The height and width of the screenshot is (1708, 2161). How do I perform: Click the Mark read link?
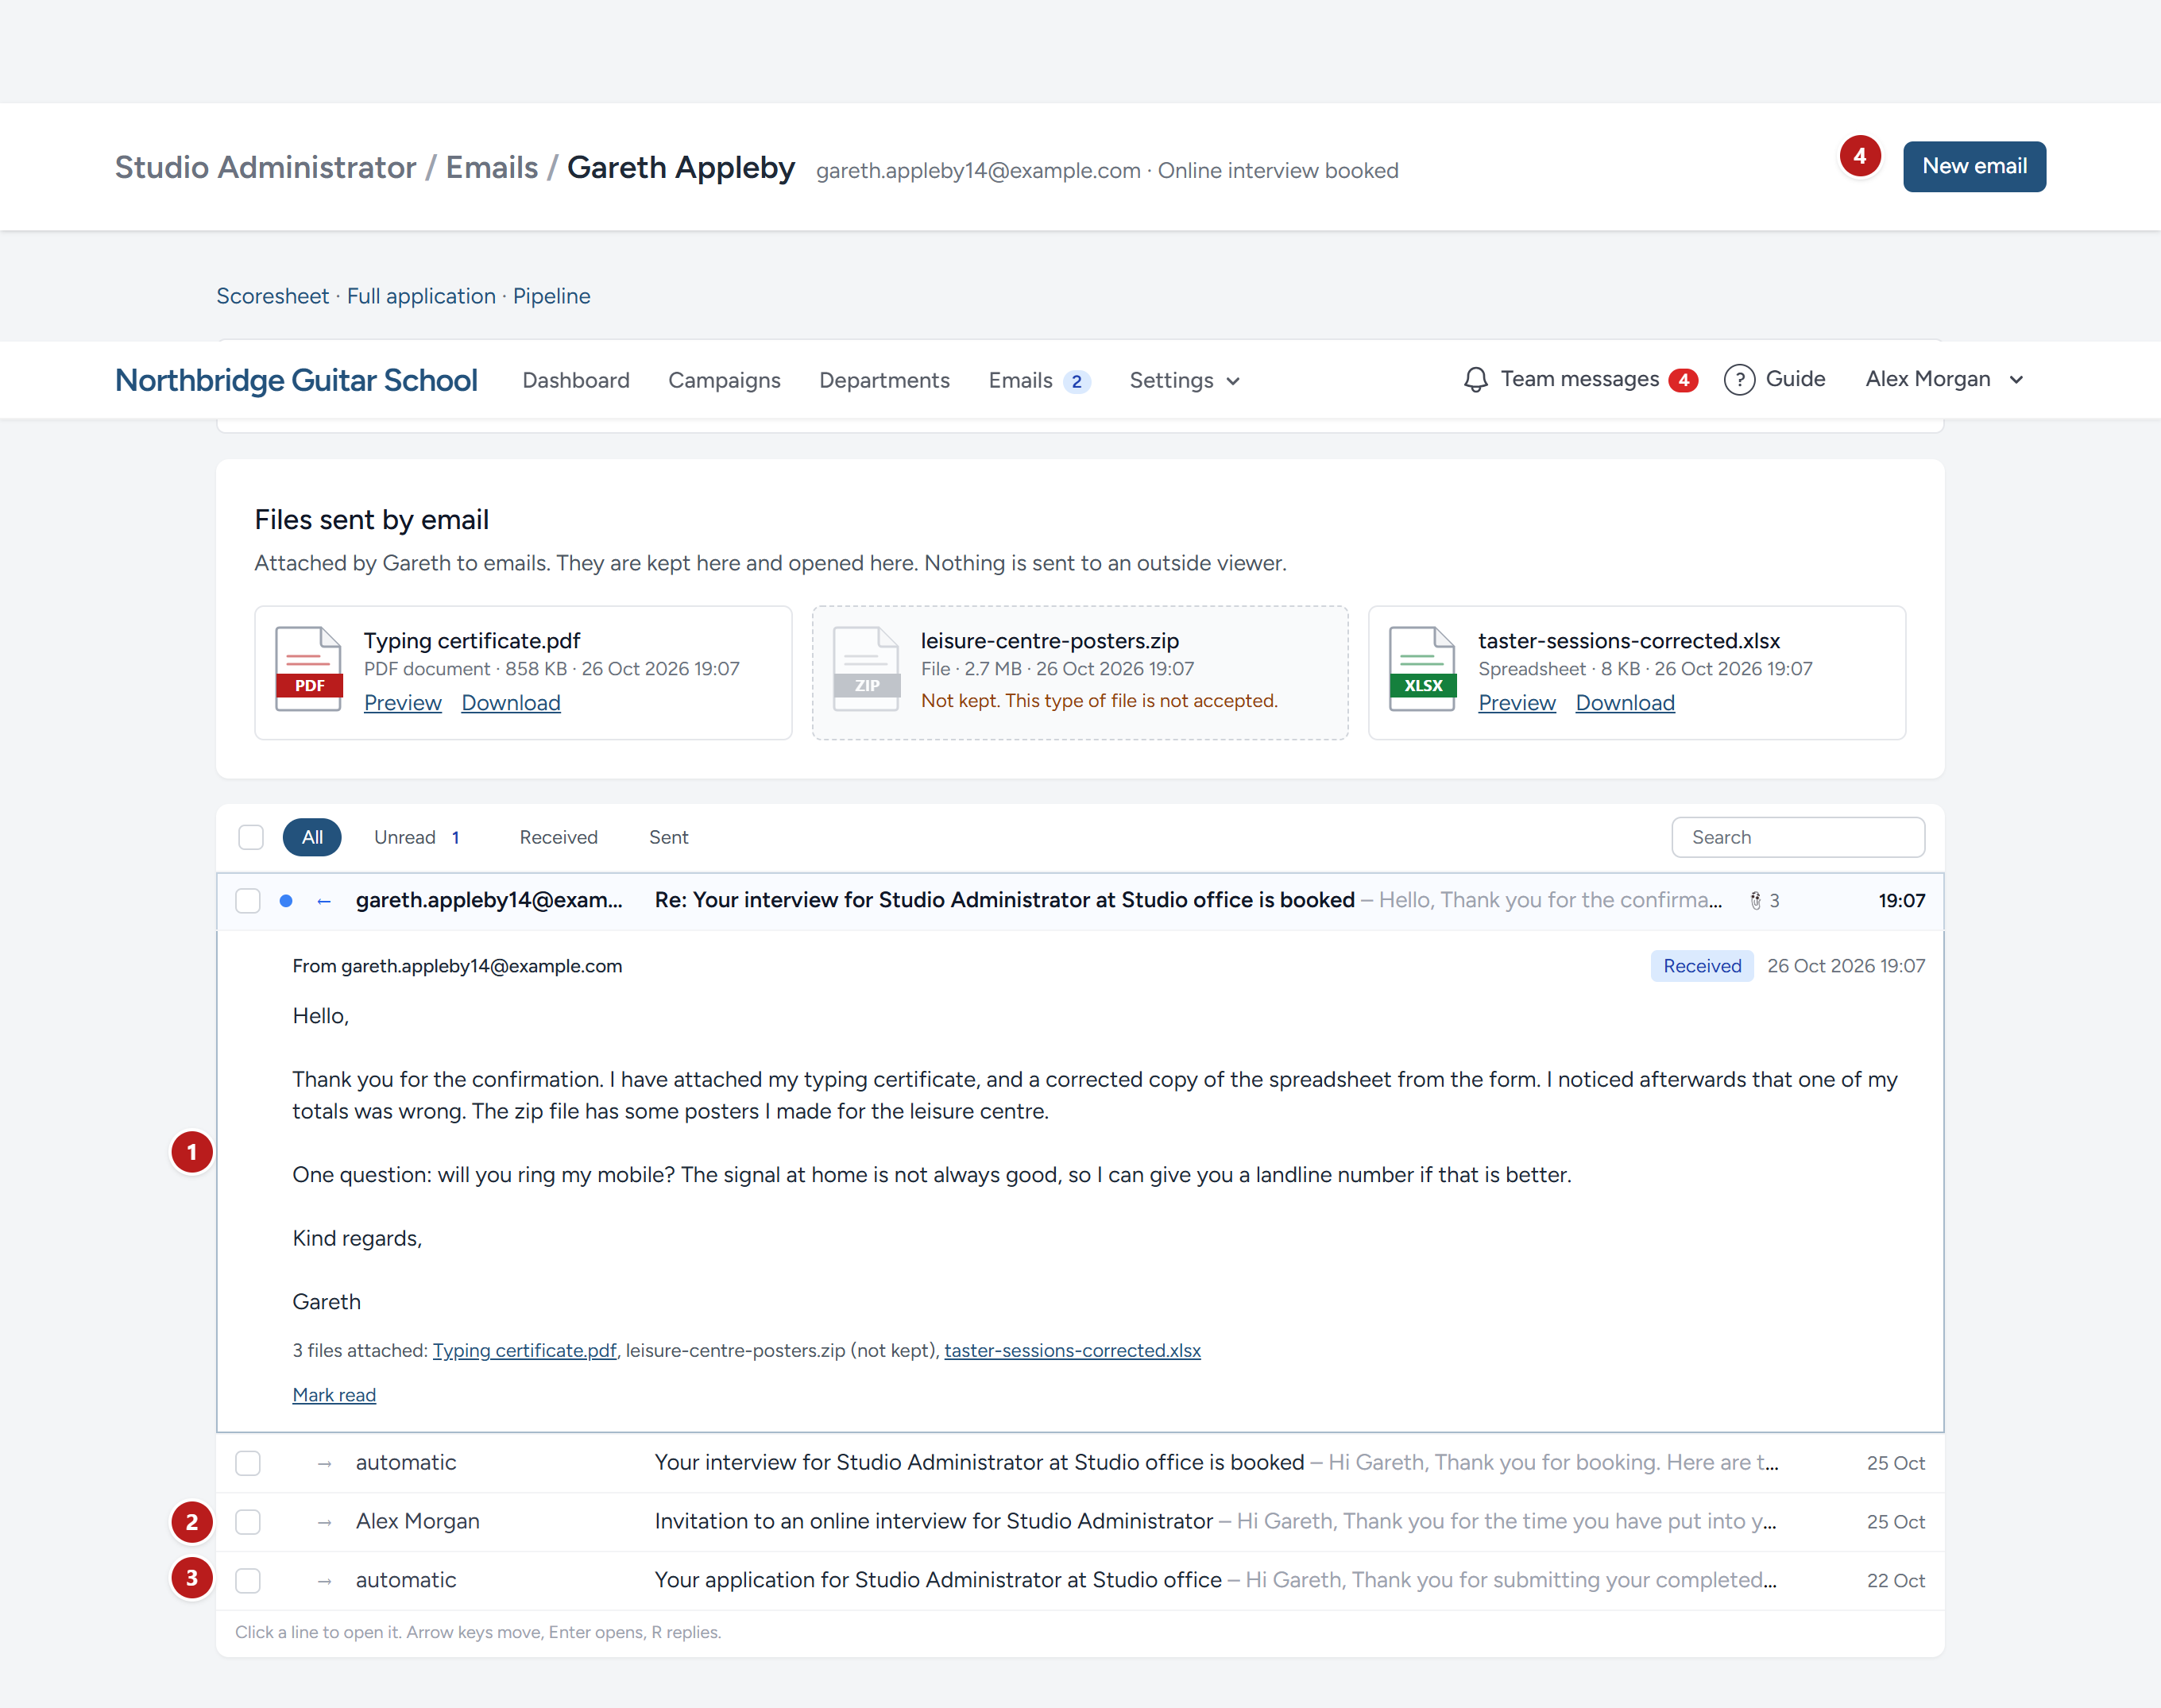click(x=334, y=1394)
